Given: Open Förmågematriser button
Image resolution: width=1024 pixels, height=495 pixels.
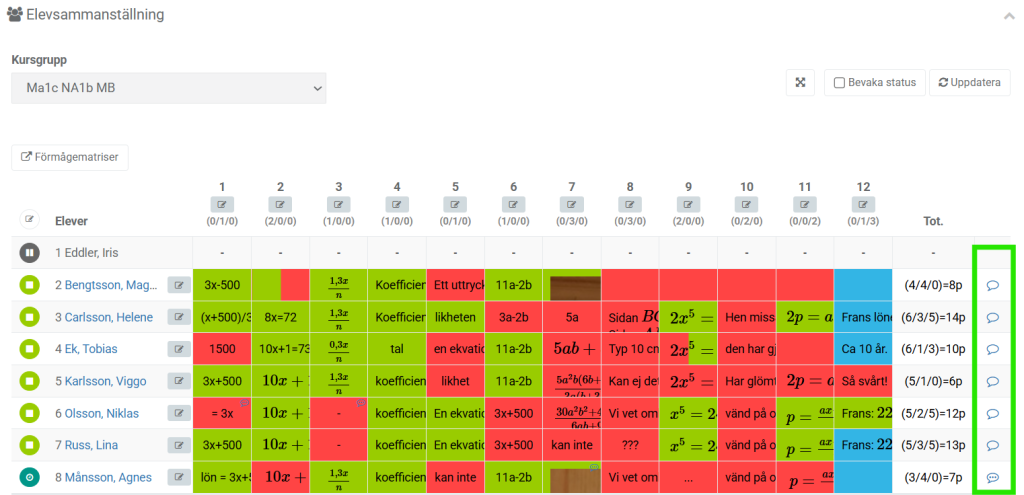Looking at the screenshot, I should (70, 157).
